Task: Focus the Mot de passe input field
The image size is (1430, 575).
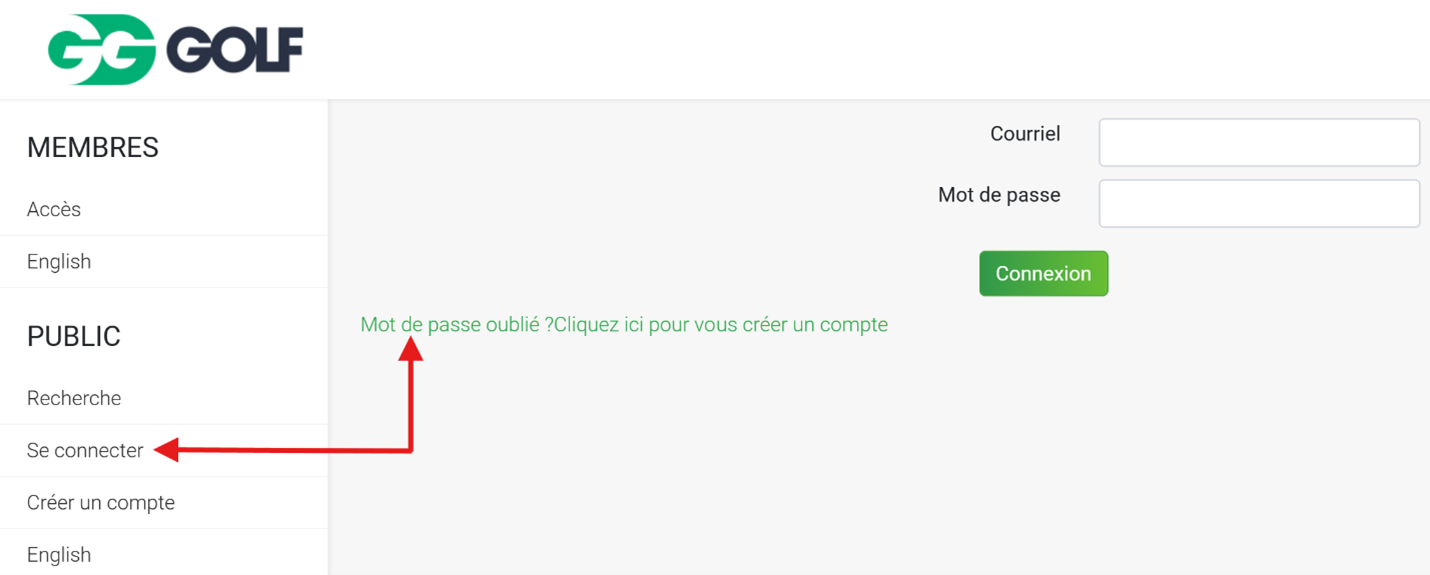Action: point(1259,203)
